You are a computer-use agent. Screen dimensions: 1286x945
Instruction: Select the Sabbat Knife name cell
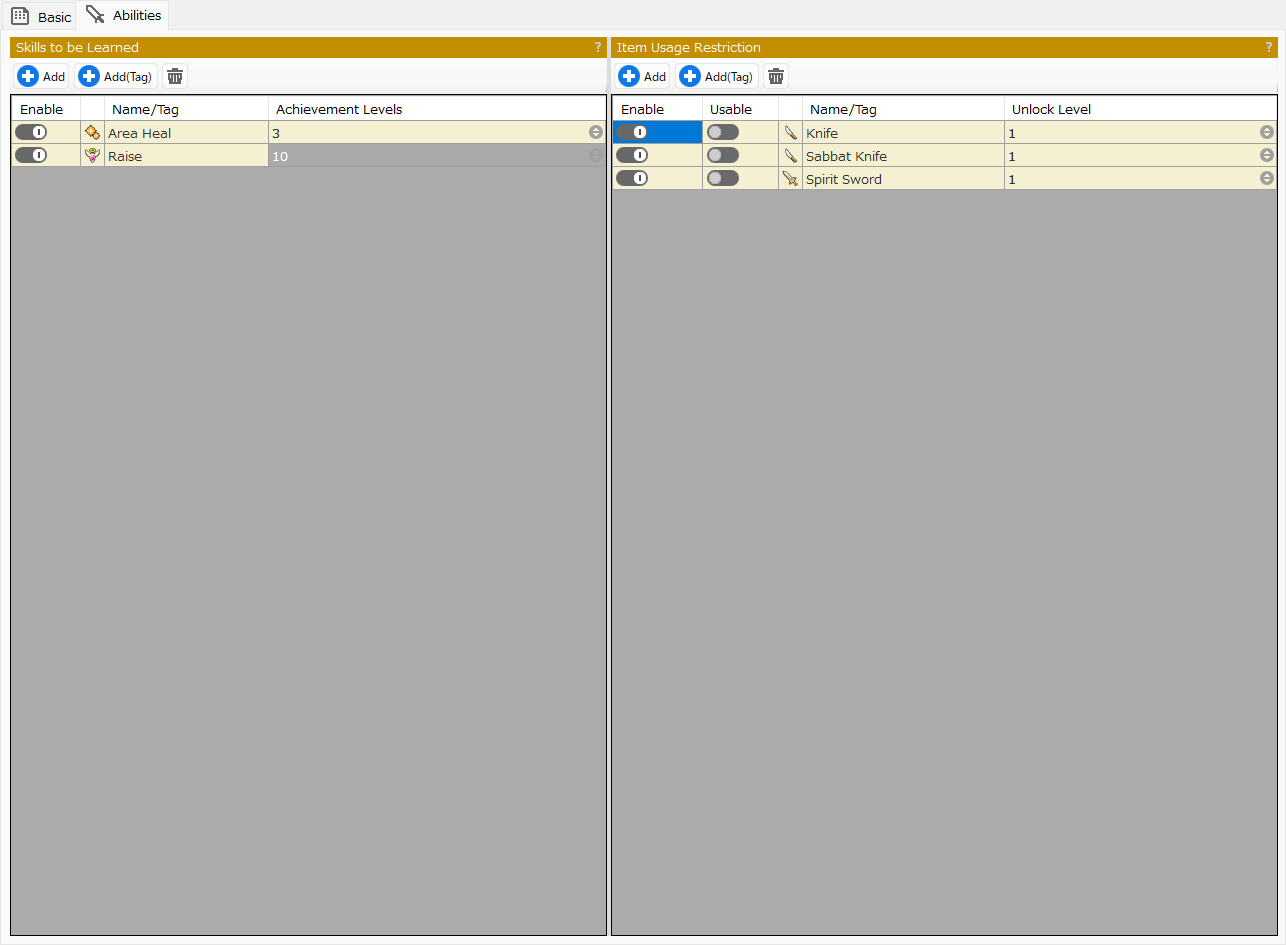pos(902,156)
